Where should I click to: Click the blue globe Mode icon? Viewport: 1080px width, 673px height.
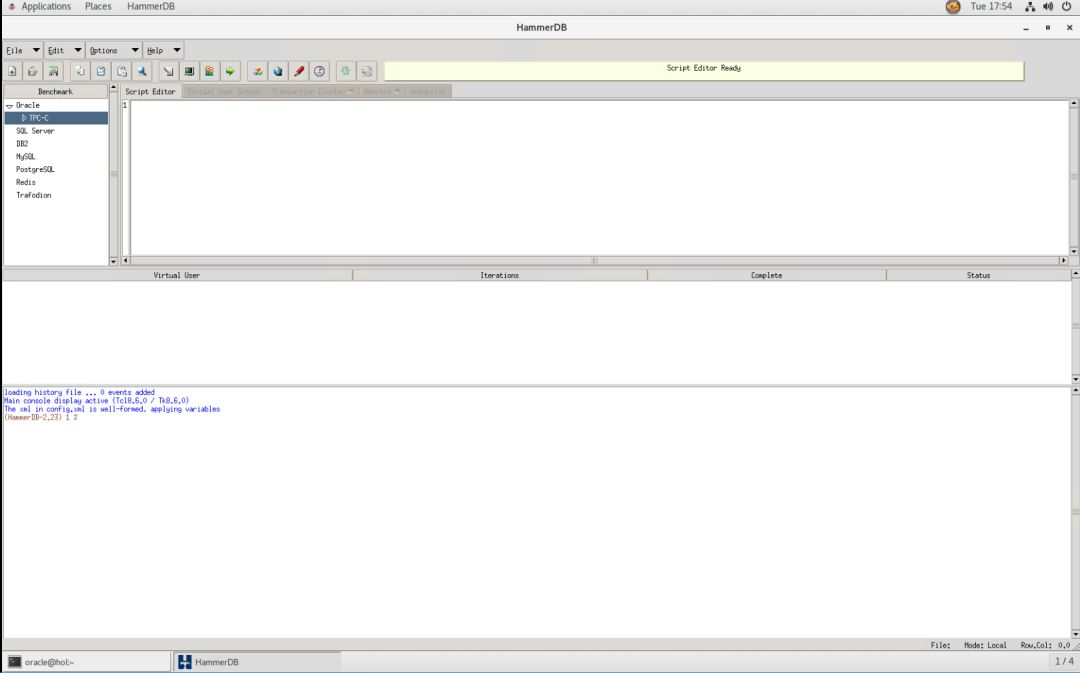coord(278,71)
